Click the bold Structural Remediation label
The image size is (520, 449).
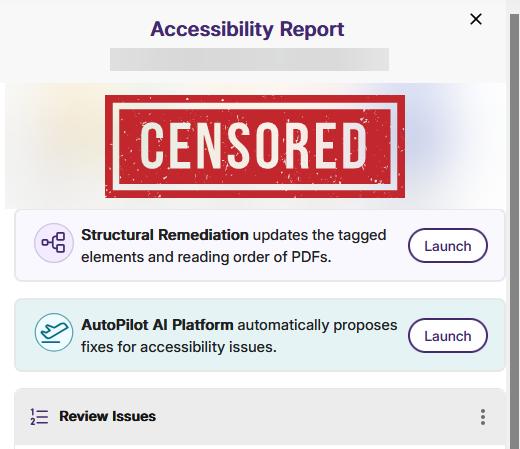(x=165, y=235)
